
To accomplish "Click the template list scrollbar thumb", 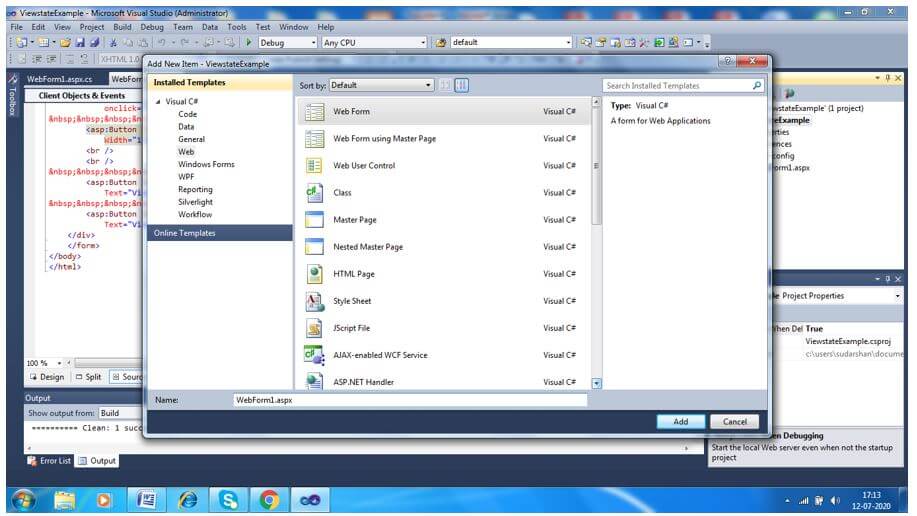I will point(597,166).
